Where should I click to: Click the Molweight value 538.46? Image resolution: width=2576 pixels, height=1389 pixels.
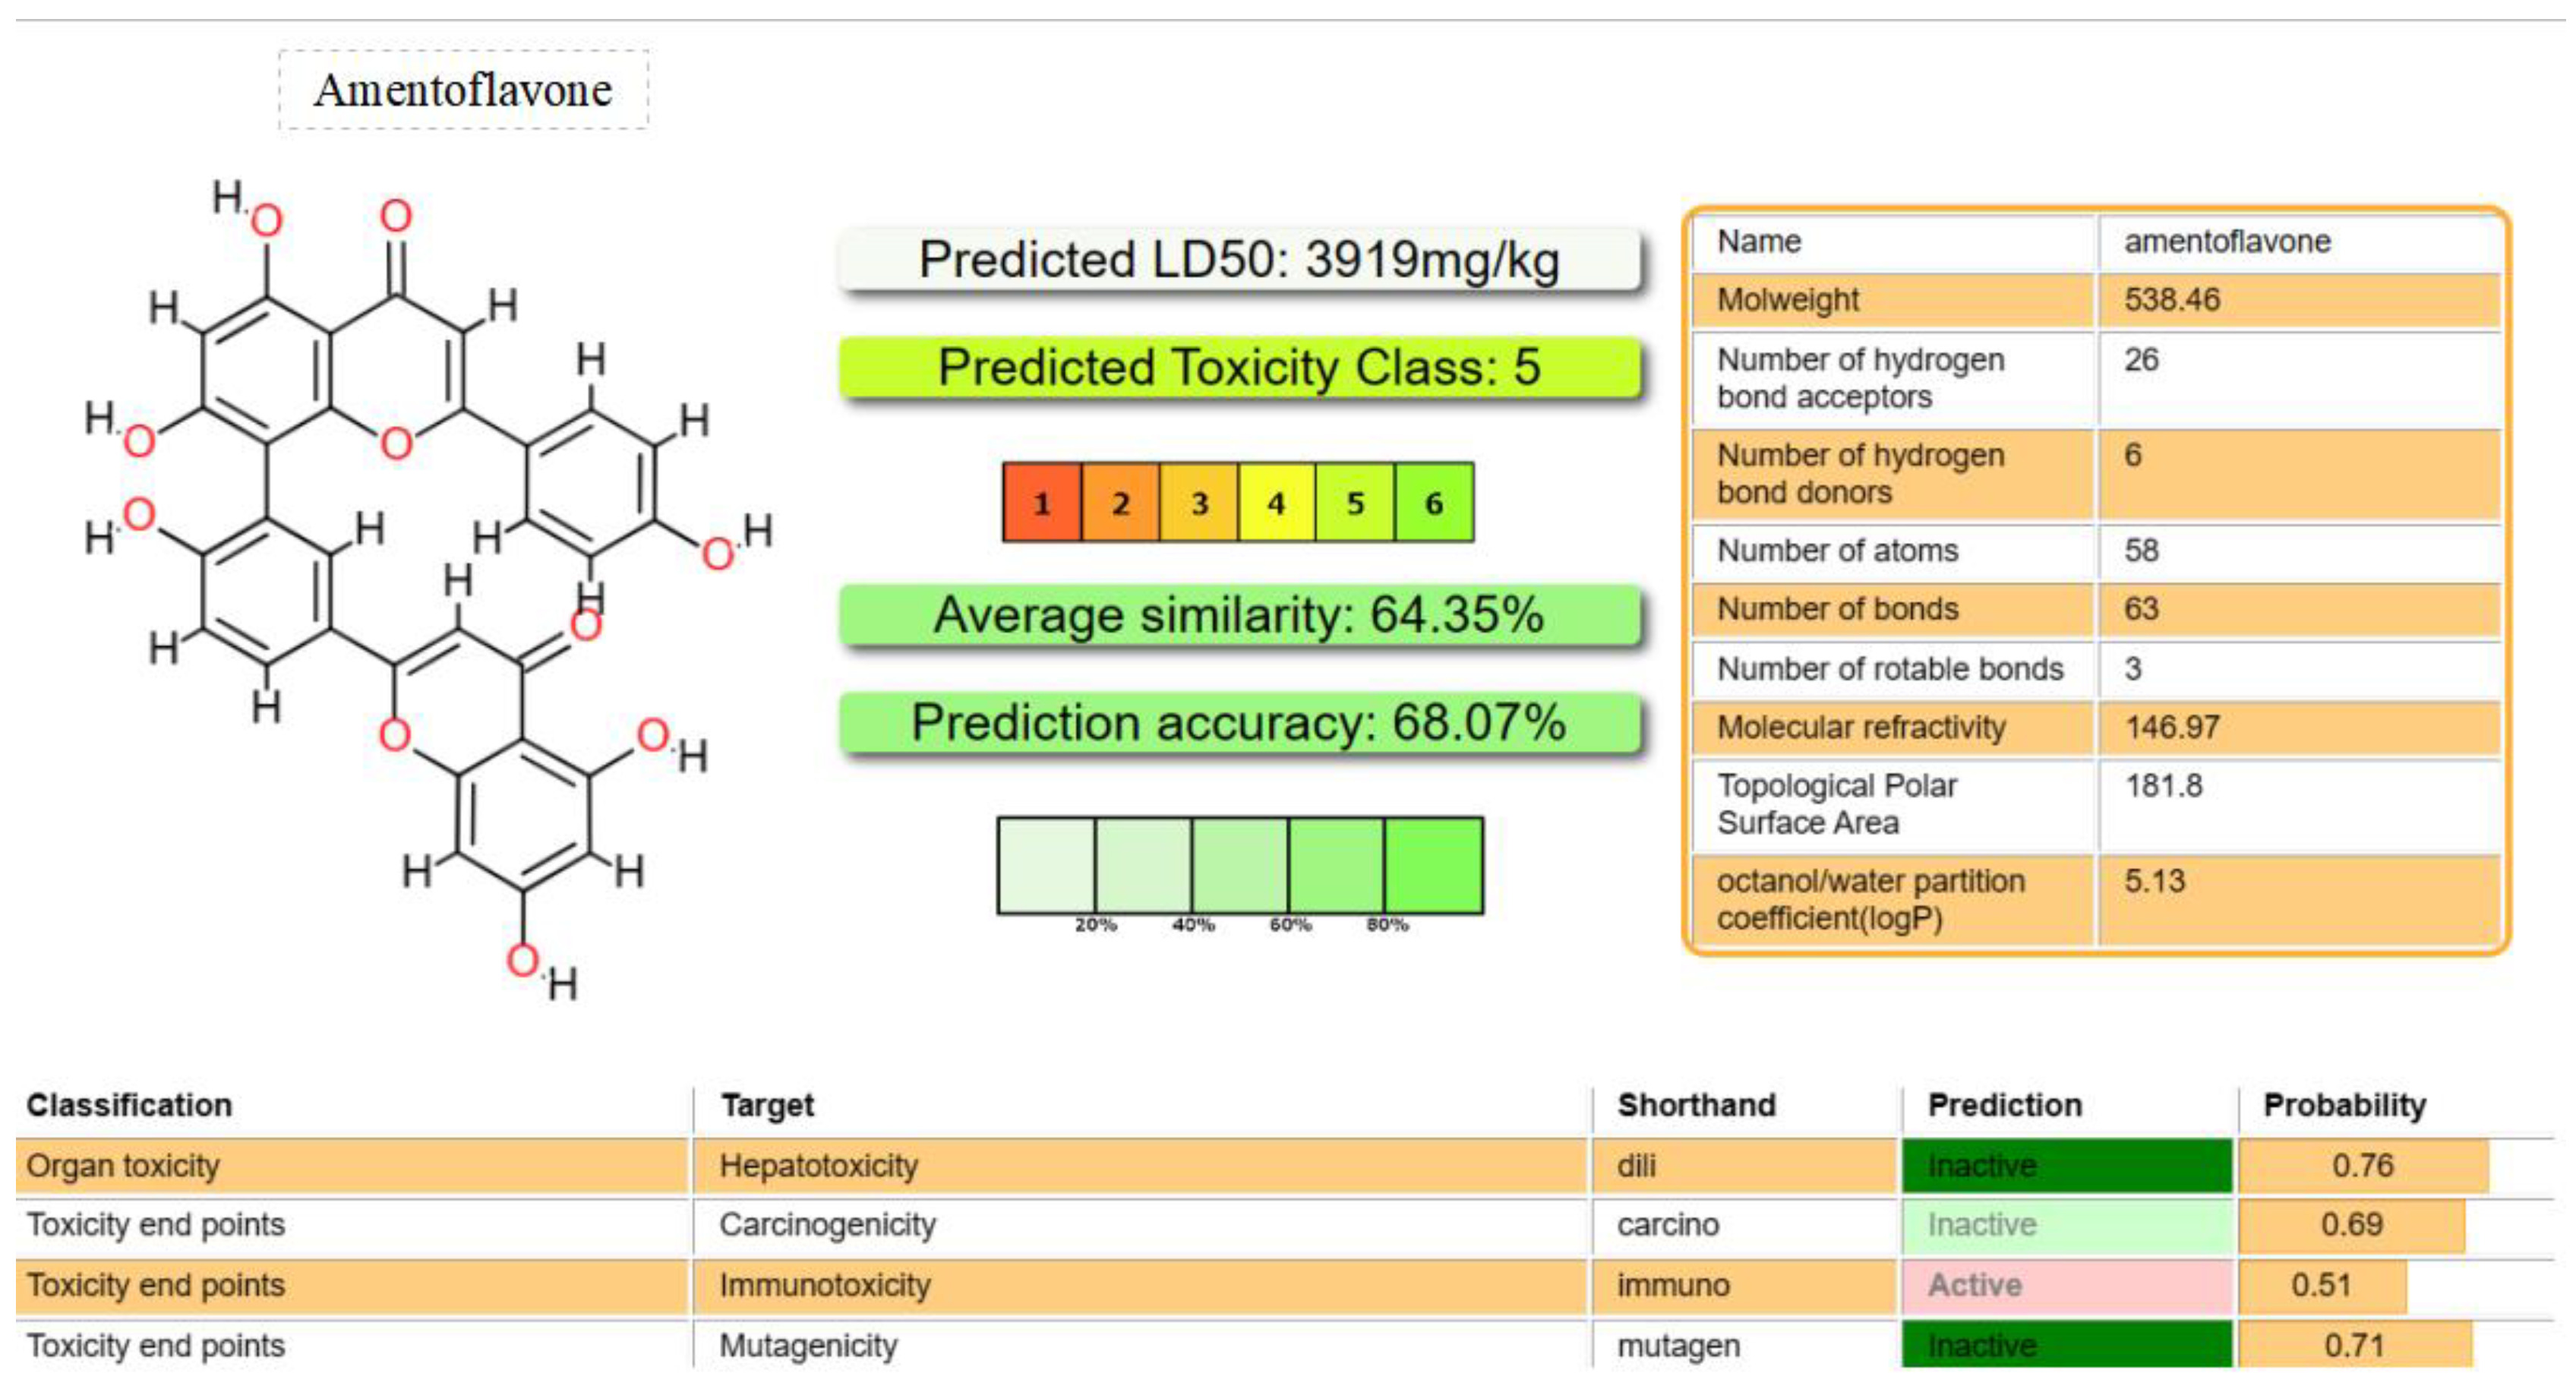pos(2172,300)
